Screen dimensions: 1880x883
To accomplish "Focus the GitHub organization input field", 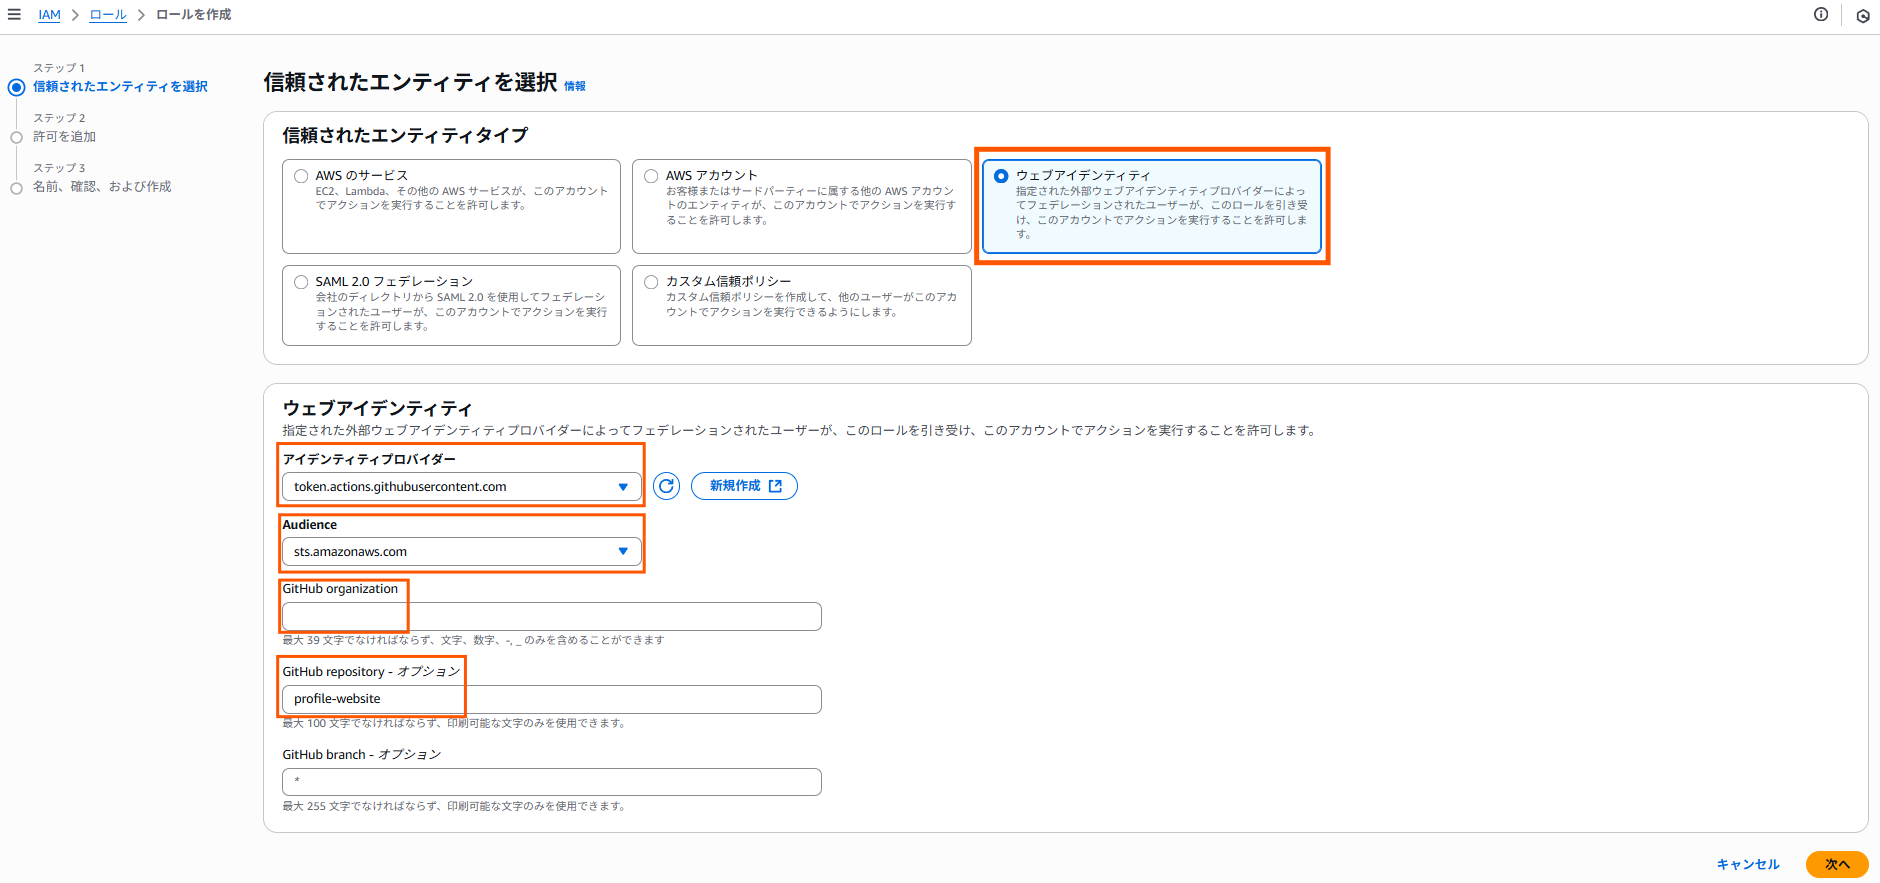I will coord(552,617).
